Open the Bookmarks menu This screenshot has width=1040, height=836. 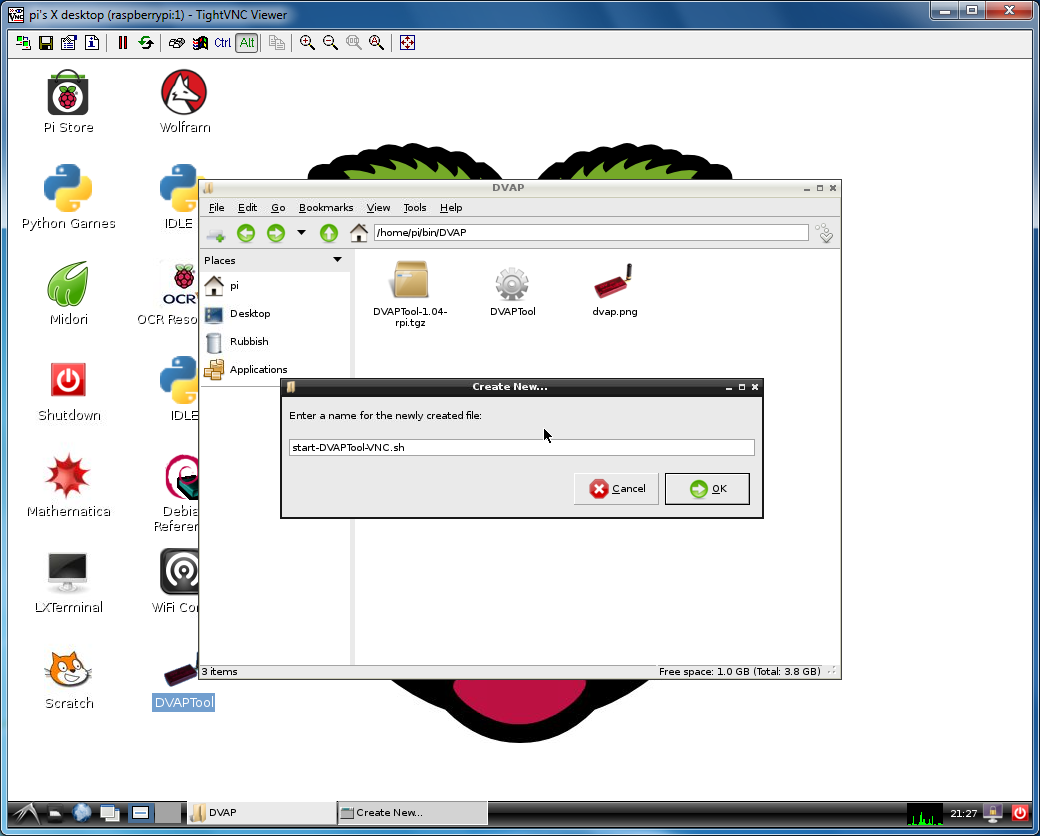[326, 208]
